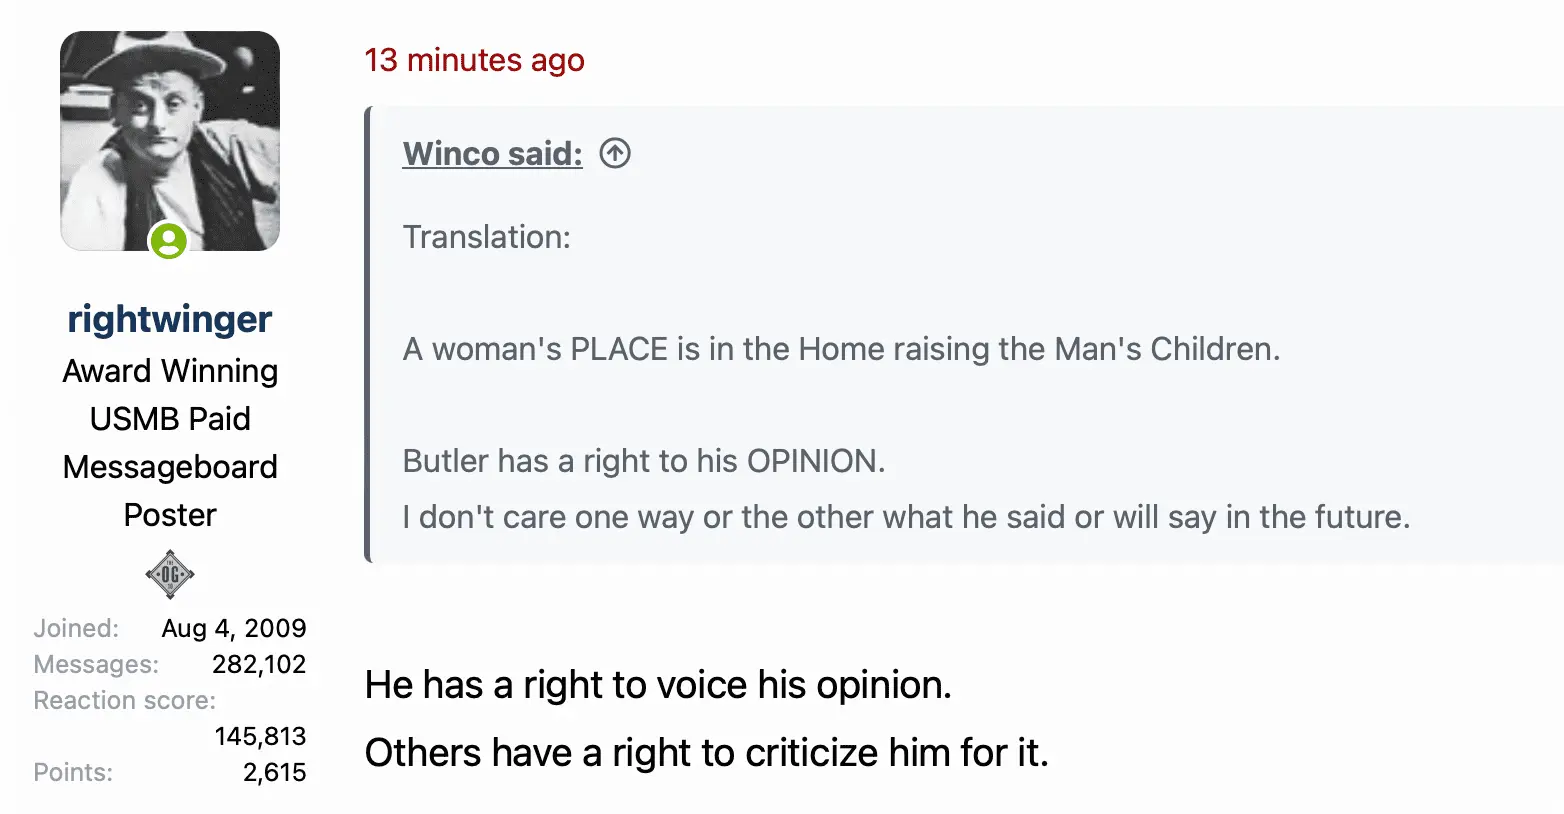
Task: Click the "Messages:" label
Action: point(96,664)
